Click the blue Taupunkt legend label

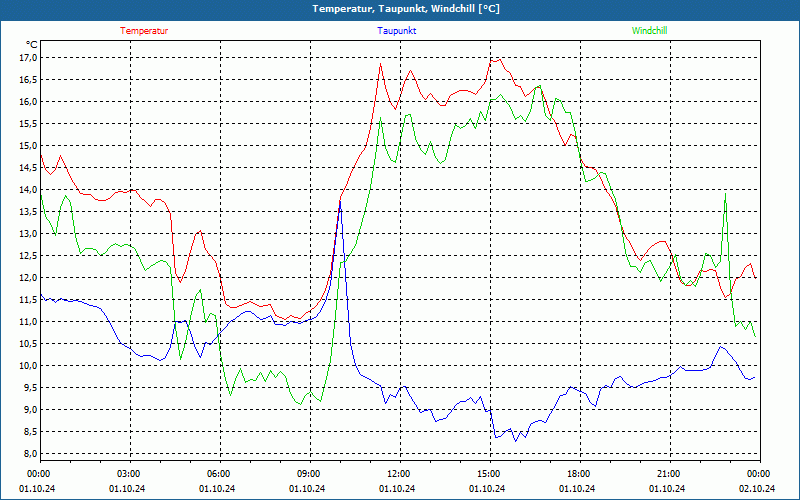(397, 31)
